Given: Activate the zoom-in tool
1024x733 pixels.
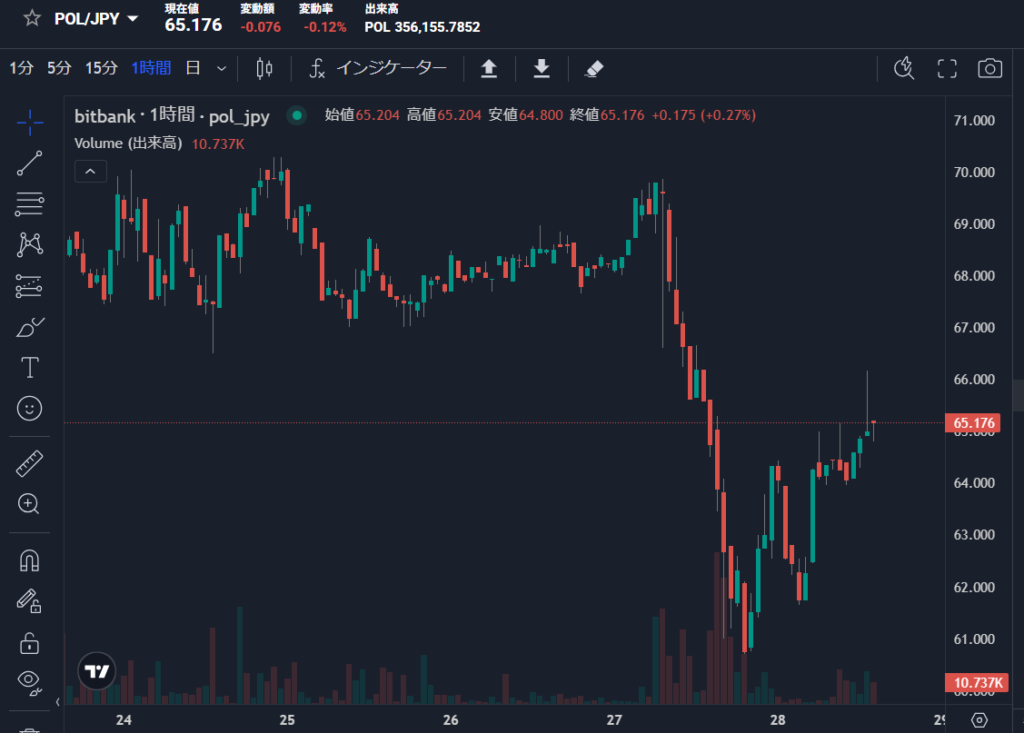Looking at the screenshot, I should 28,504.
